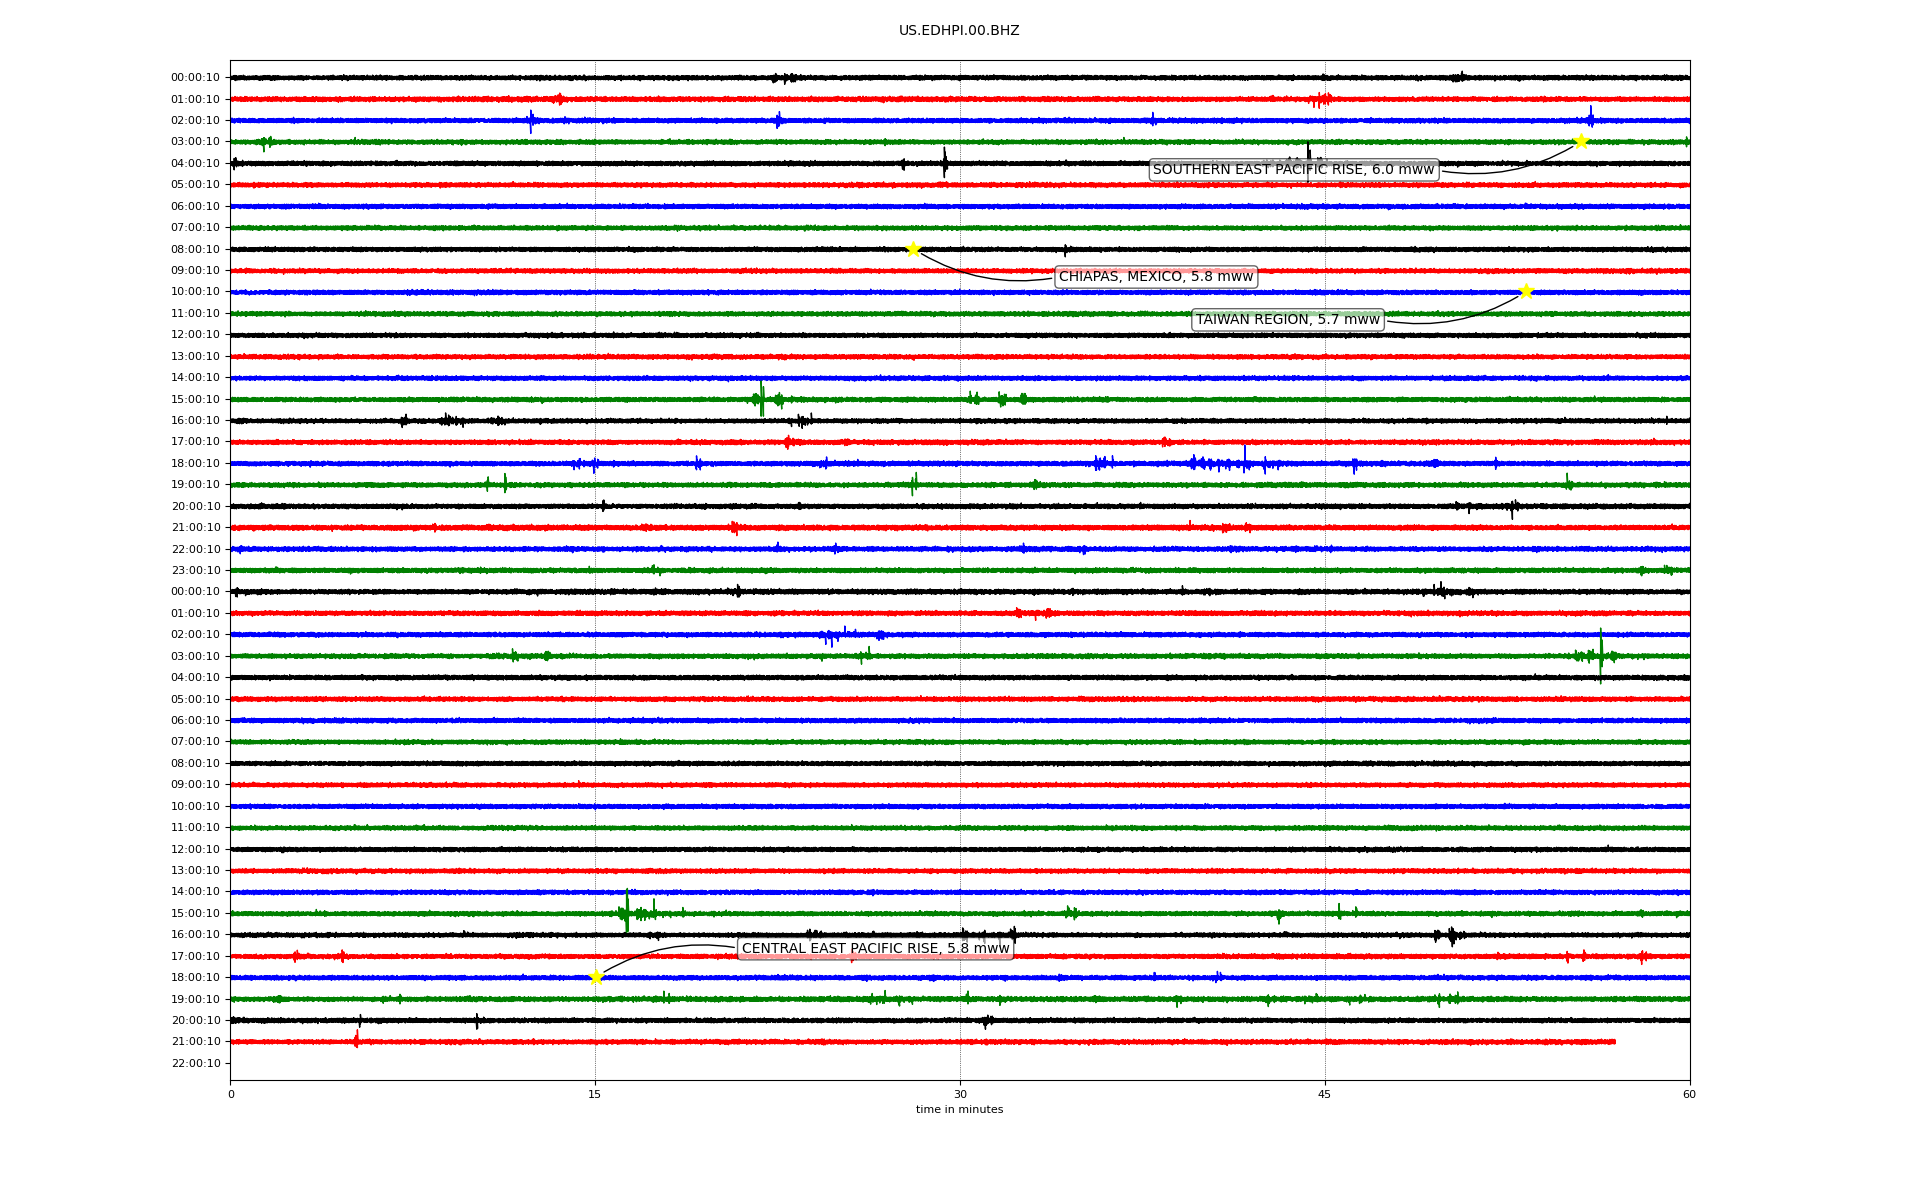This screenshot has height=1200, width=1920.
Task: Click the '03:00:10' label of the Southern East Pacific Rise row
Action: click(x=196, y=142)
